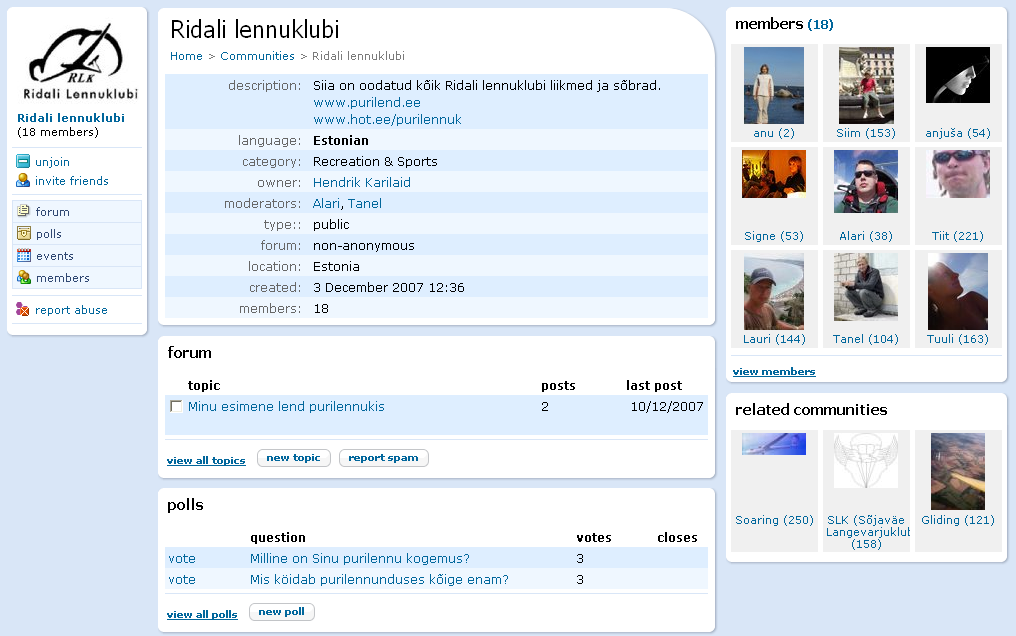Open the forum menu item in sidebar
The height and width of the screenshot is (636, 1016).
(77, 212)
